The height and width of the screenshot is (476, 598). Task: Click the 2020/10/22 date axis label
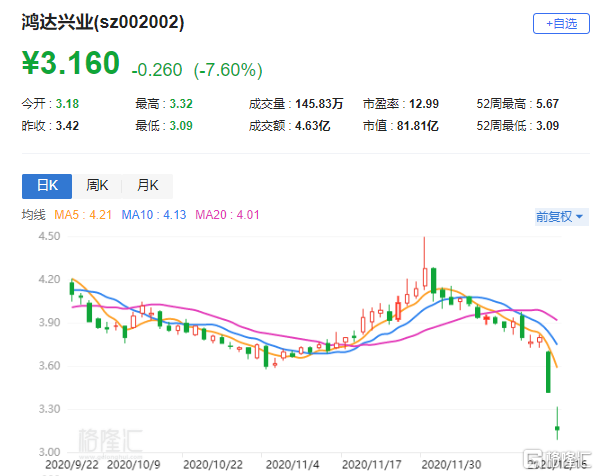coord(213,465)
